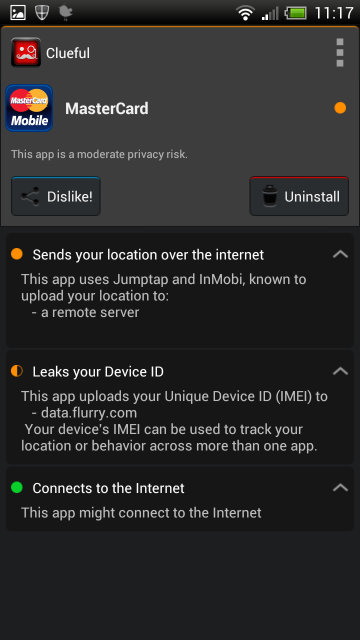Collapse the Connects to the Internet section
This screenshot has width=360, height=640.
click(340, 488)
